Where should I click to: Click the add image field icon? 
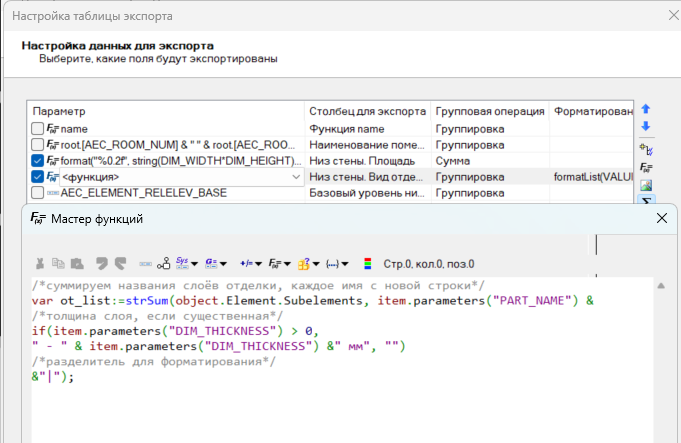point(645,185)
